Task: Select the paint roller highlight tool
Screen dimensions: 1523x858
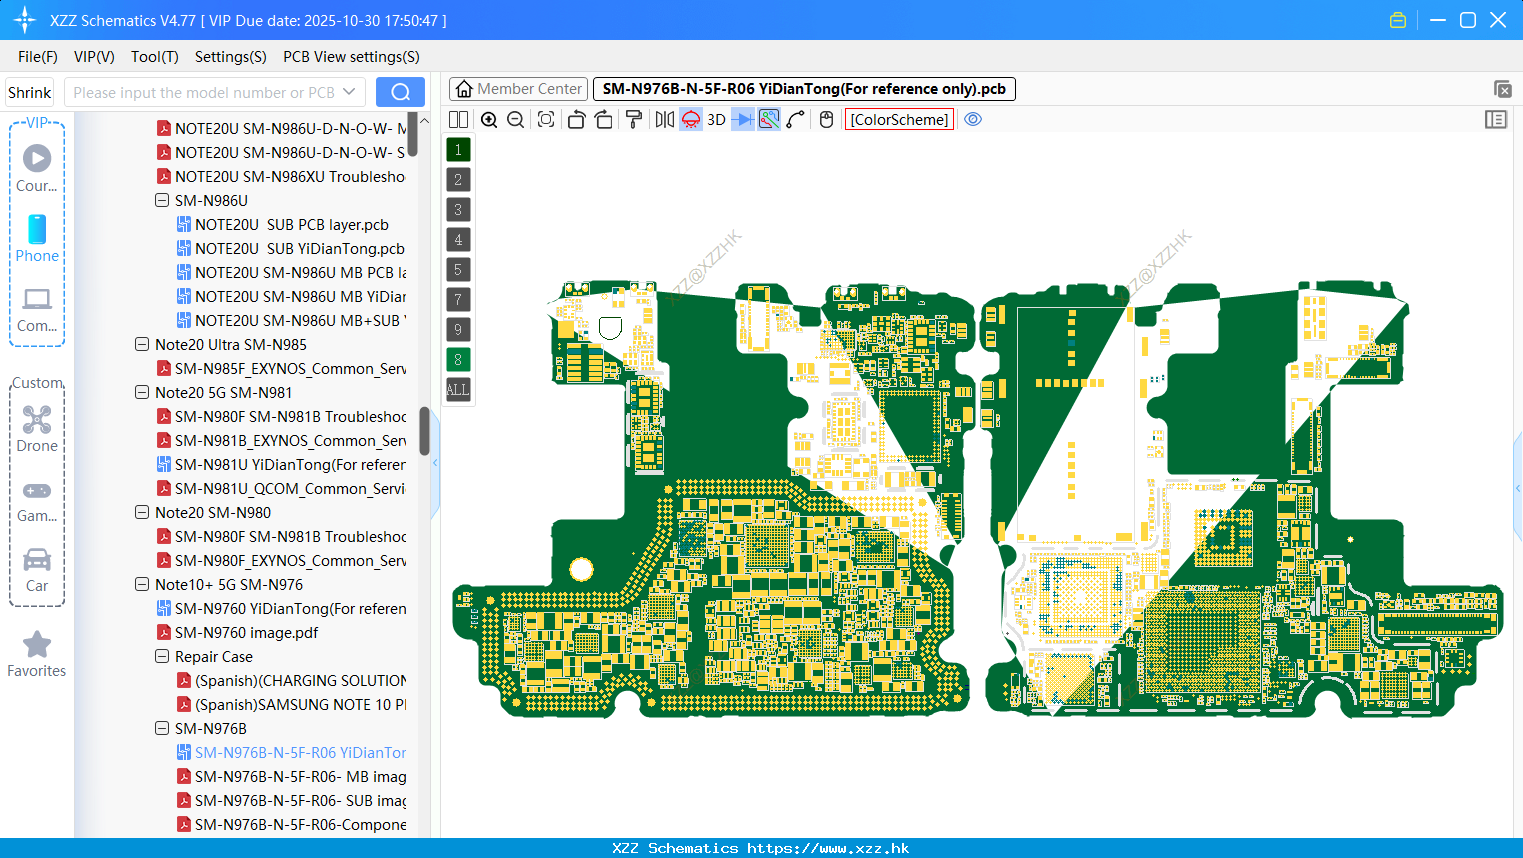Action: pos(634,120)
